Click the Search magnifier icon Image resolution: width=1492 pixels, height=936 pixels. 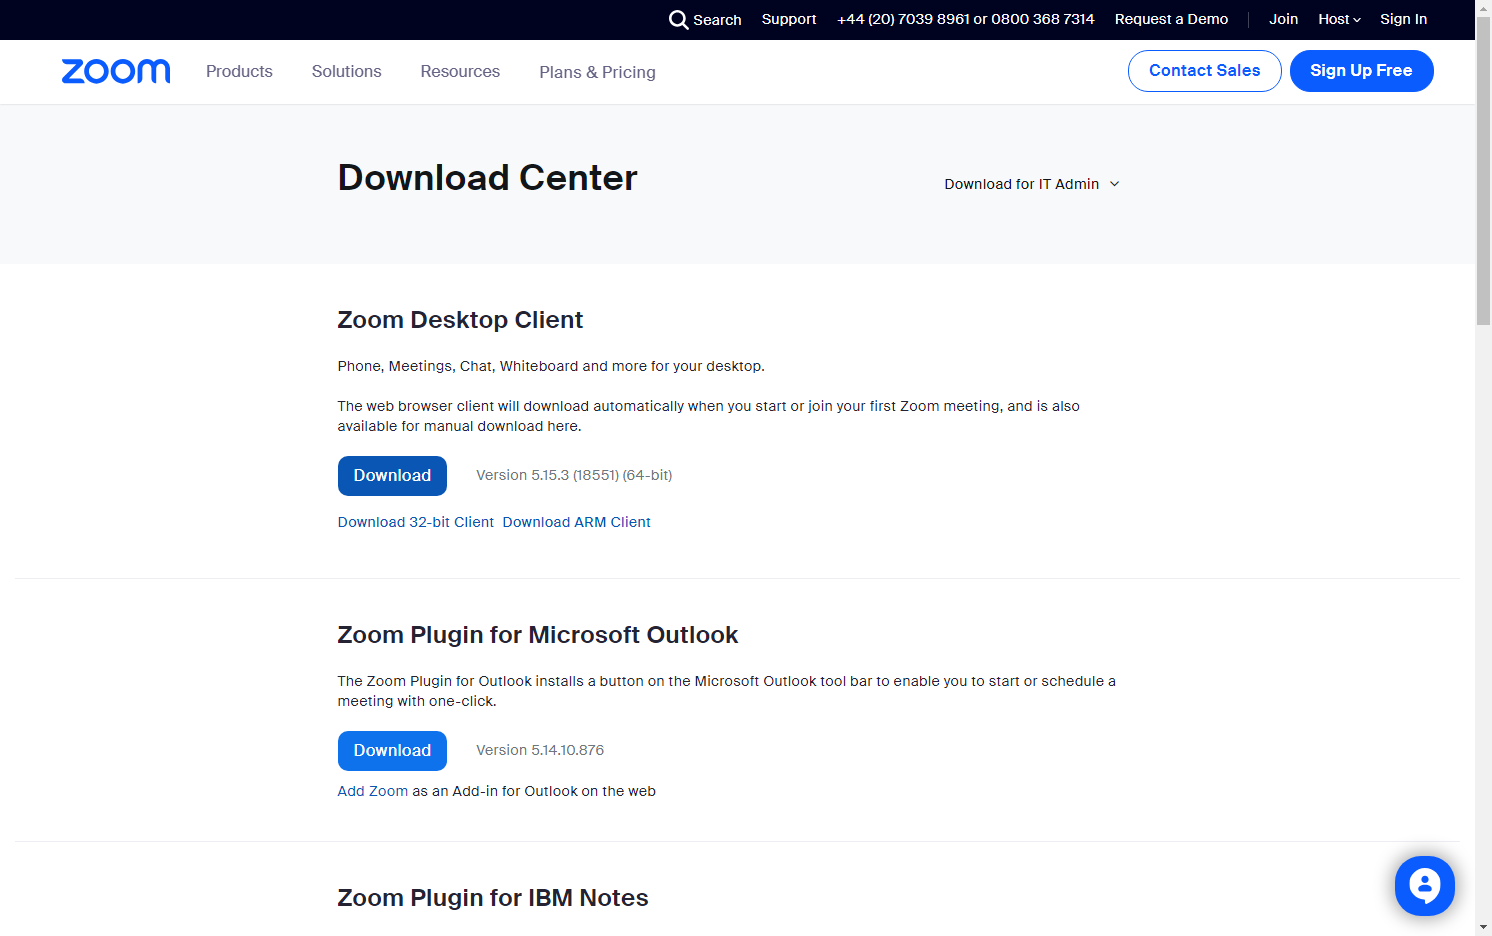[x=679, y=20]
